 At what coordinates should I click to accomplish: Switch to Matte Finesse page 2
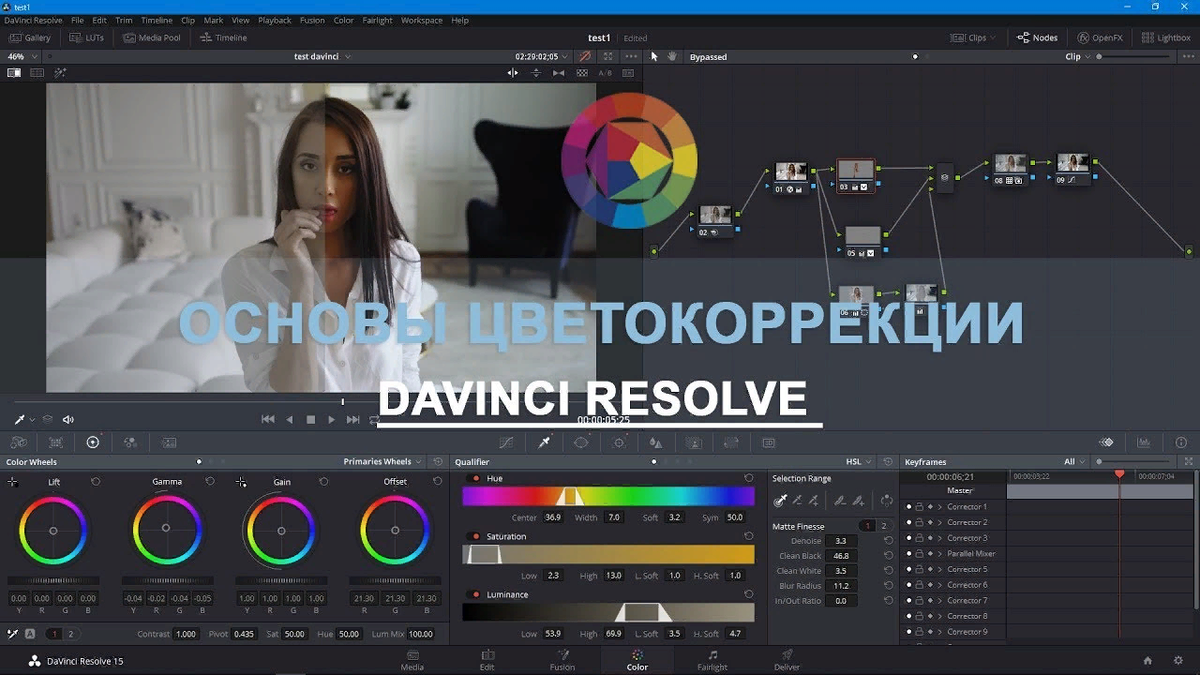point(883,526)
